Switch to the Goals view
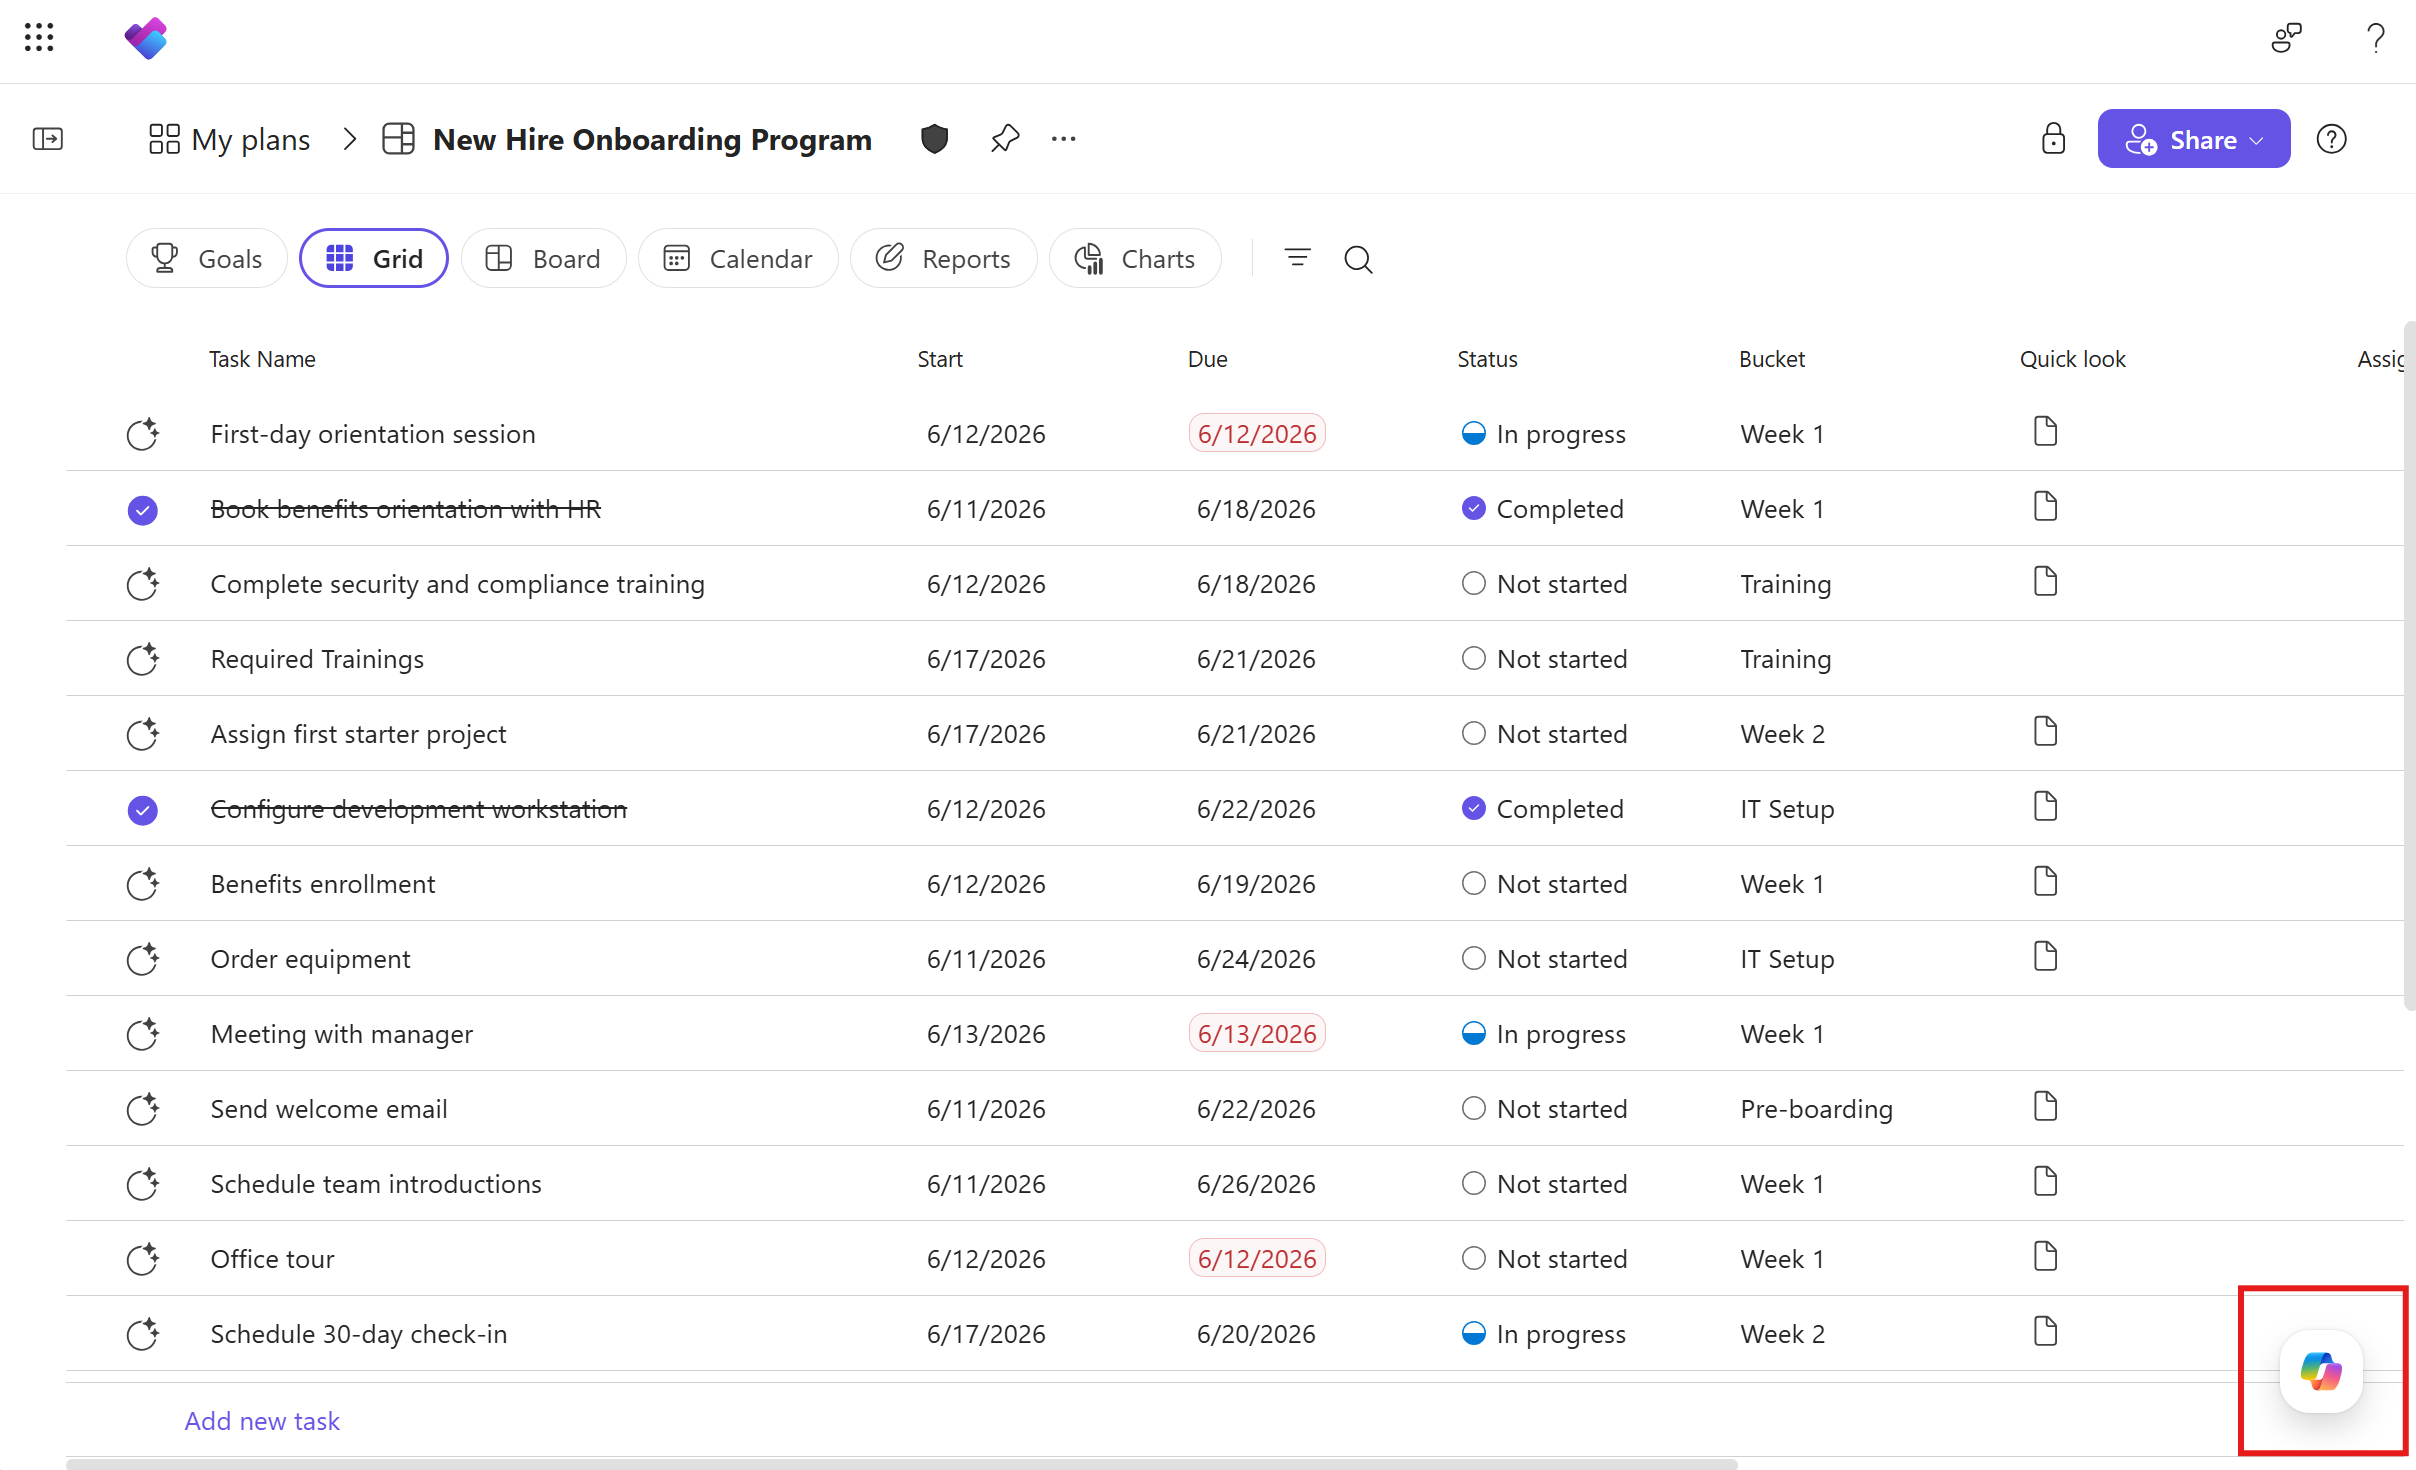2416x1470 pixels. tap(206, 258)
